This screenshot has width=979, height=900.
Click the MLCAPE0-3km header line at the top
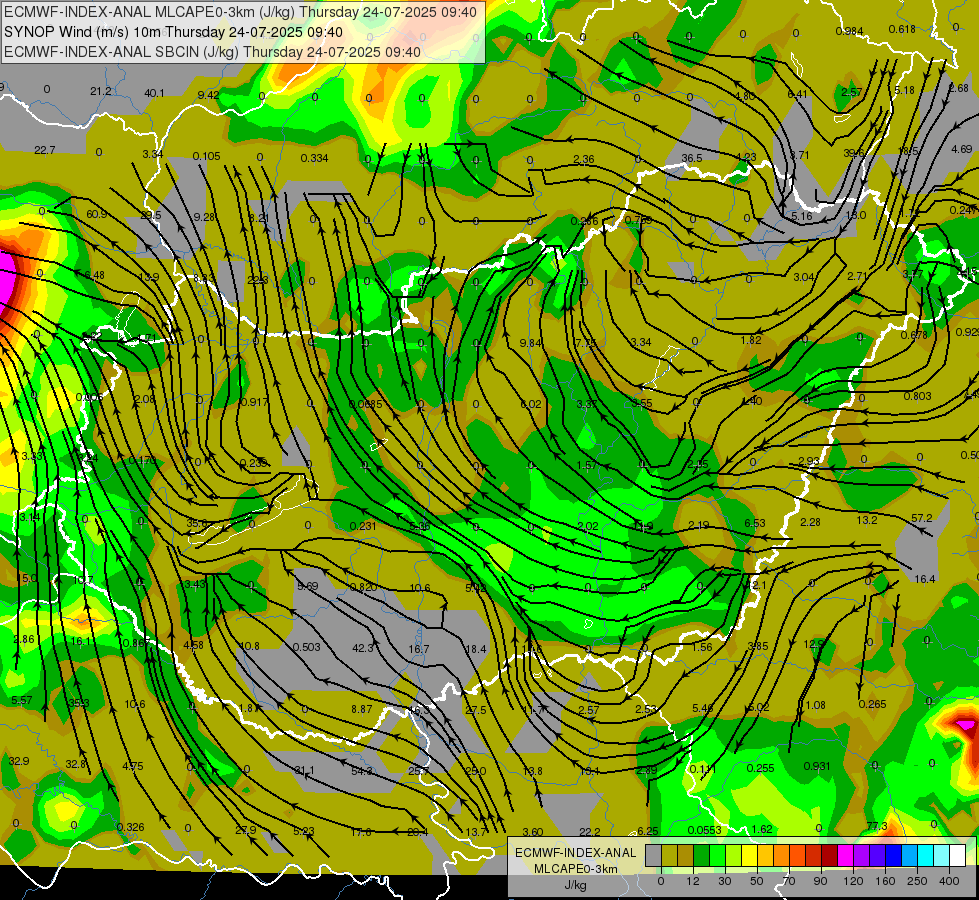pos(240,12)
